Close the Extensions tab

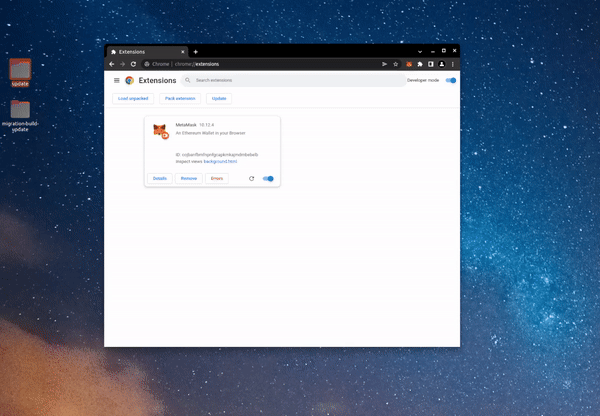[x=183, y=52]
